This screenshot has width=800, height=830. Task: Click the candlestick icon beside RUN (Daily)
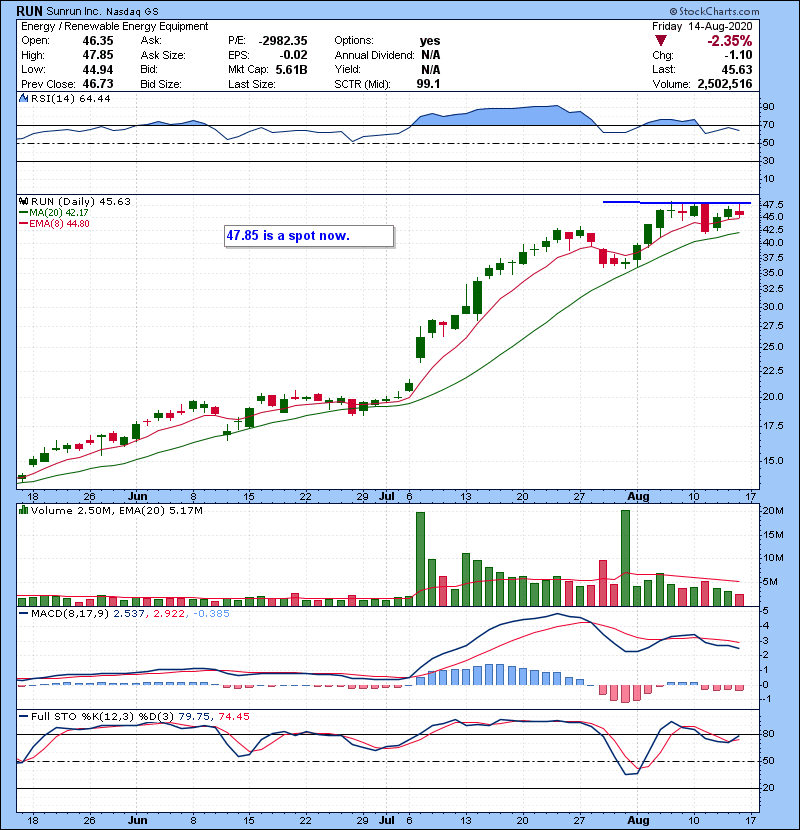23,201
